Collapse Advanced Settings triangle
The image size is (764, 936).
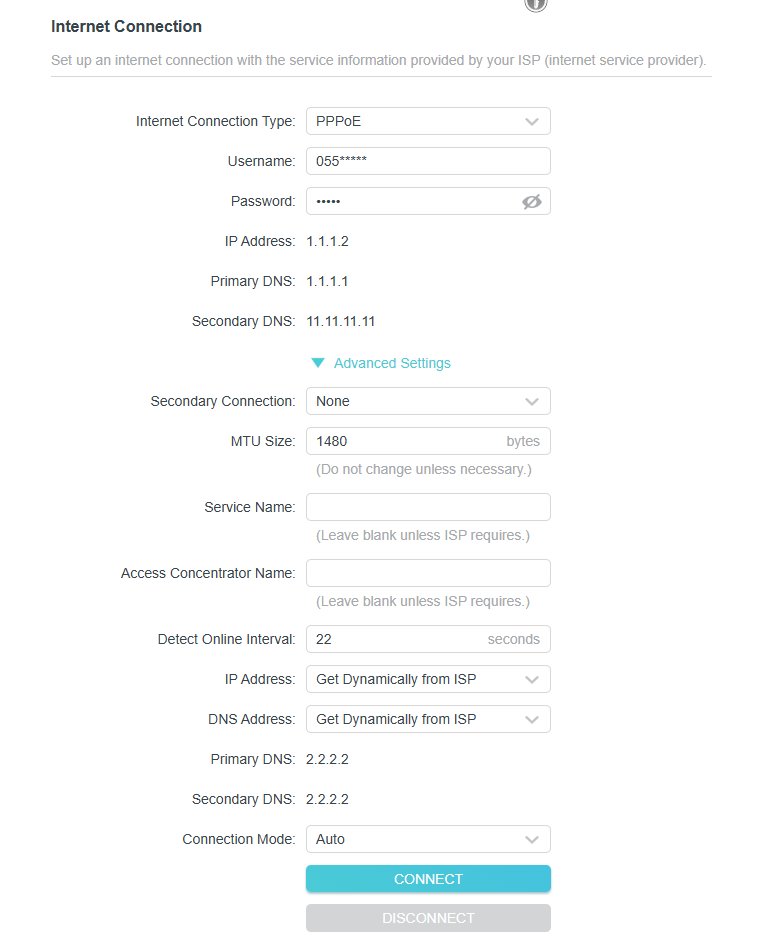click(318, 363)
